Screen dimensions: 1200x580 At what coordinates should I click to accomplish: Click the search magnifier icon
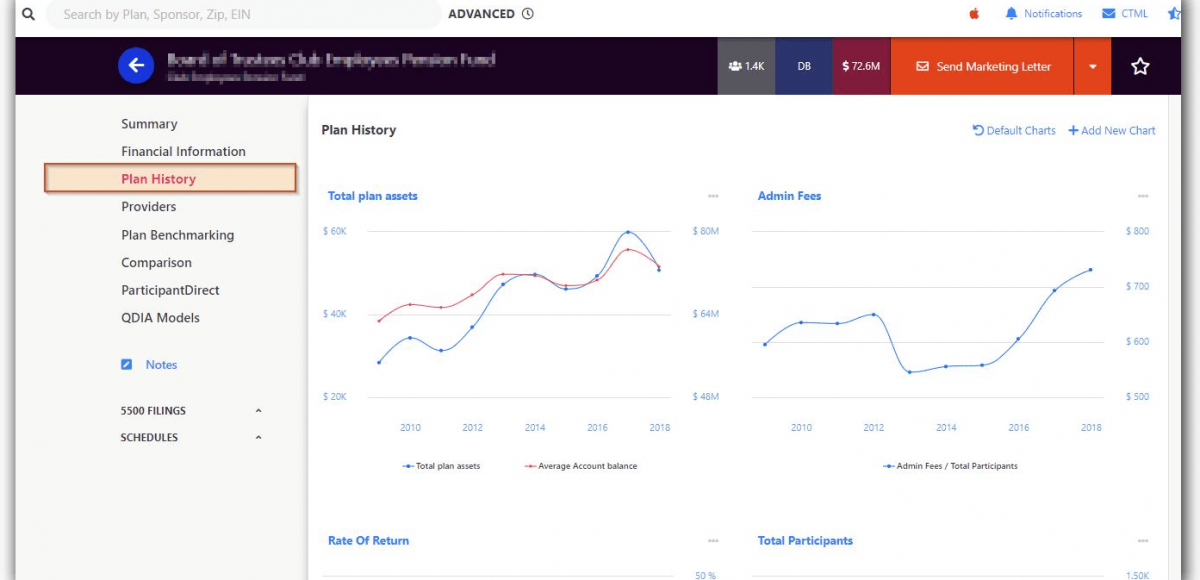click(x=28, y=14)
